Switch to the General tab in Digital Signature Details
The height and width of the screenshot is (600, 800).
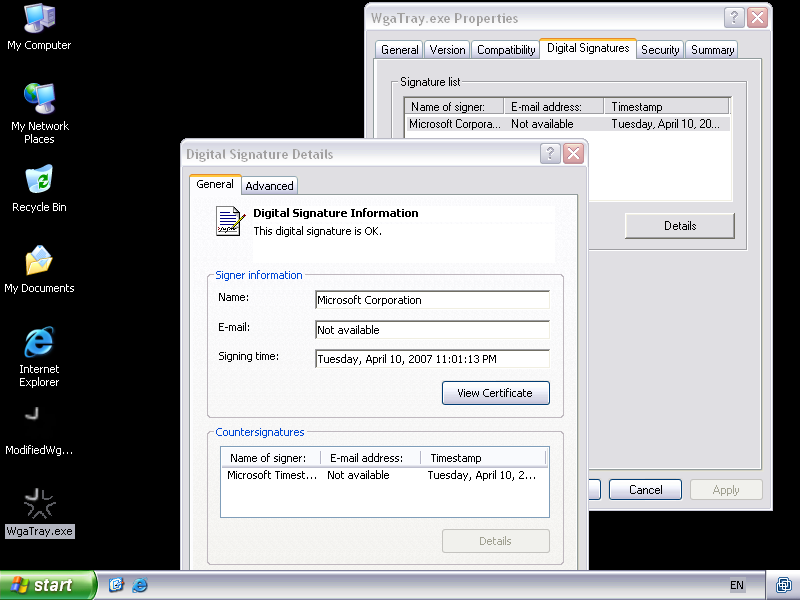[x=215, y=184]
